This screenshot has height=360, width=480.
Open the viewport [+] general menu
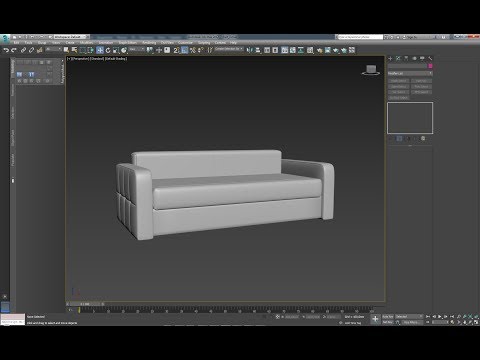pyautogui.click(x=69, y=59)
